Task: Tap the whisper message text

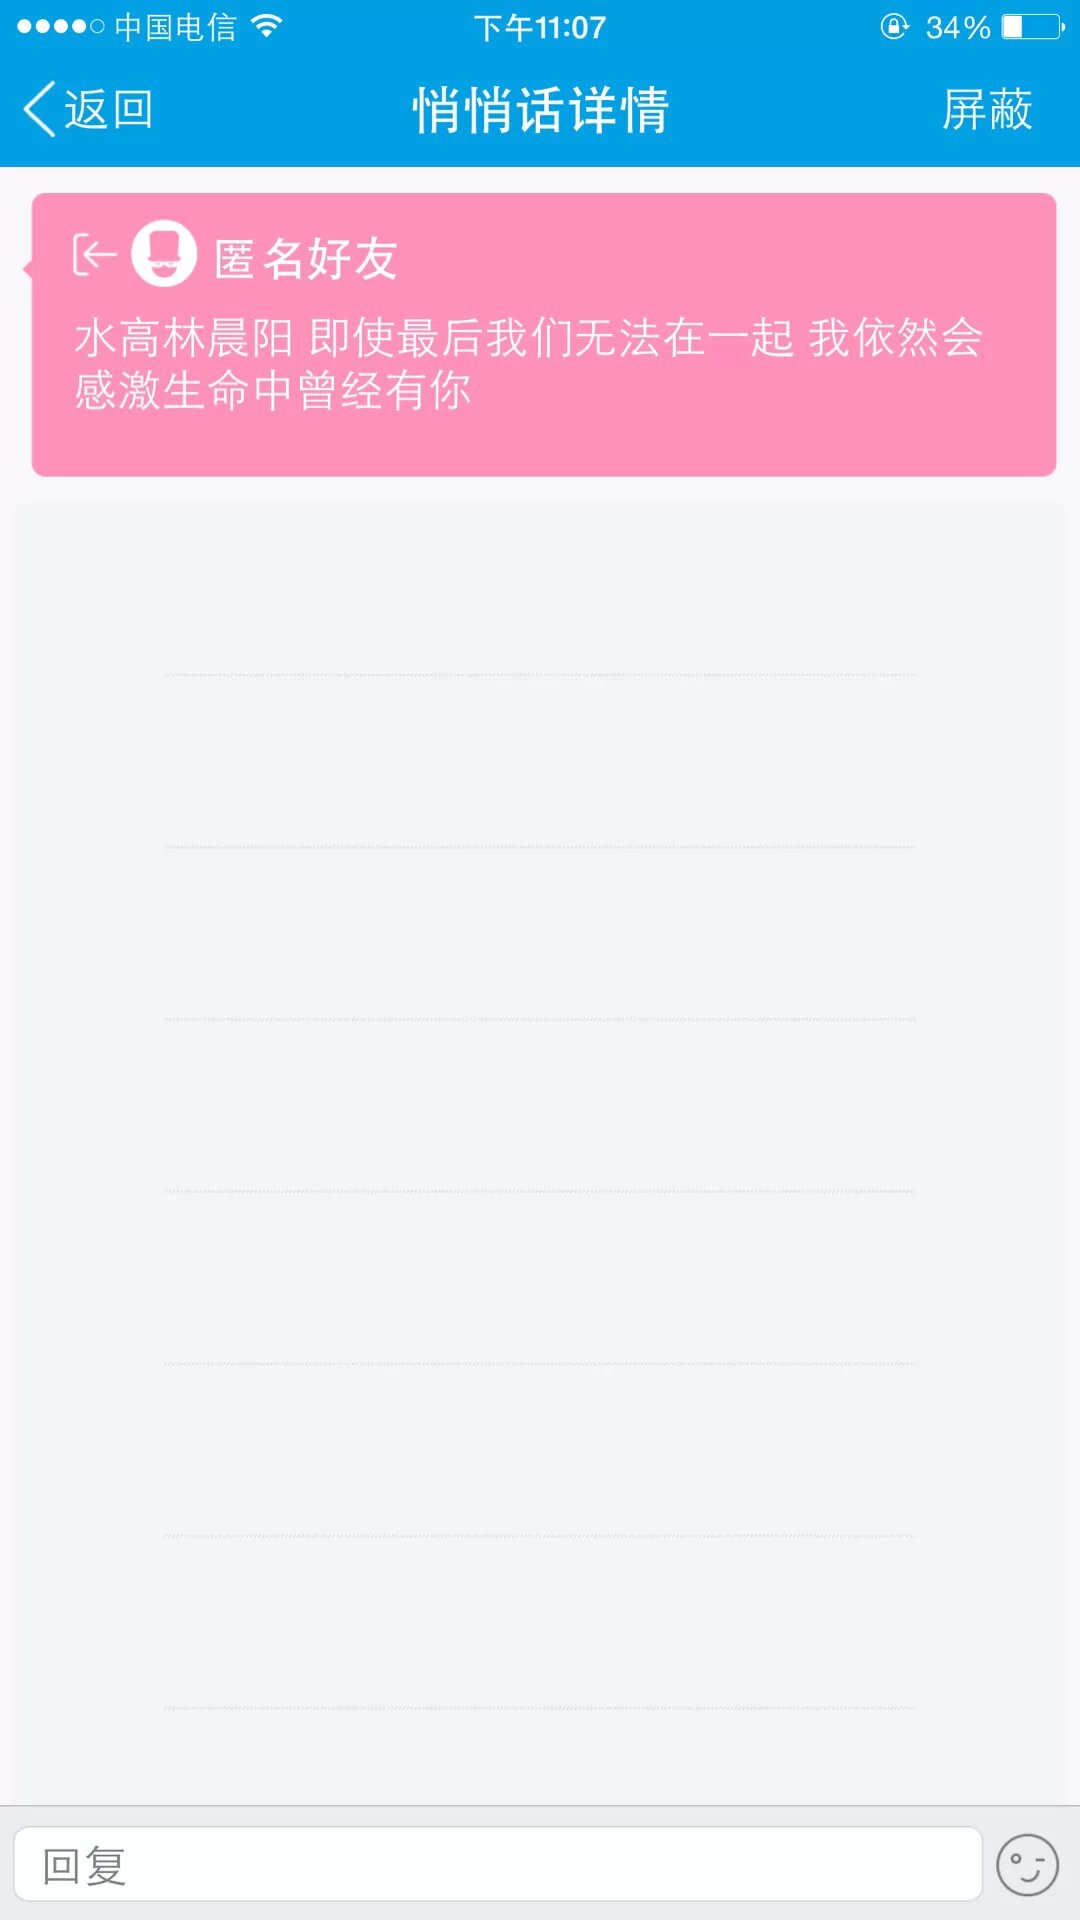Action: click(528, 364)
